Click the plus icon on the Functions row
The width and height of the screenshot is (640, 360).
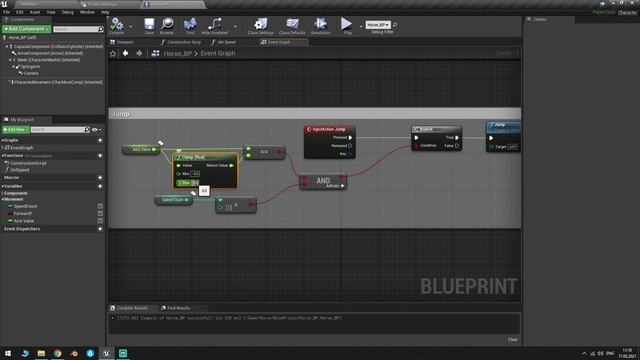pos(100,156)
